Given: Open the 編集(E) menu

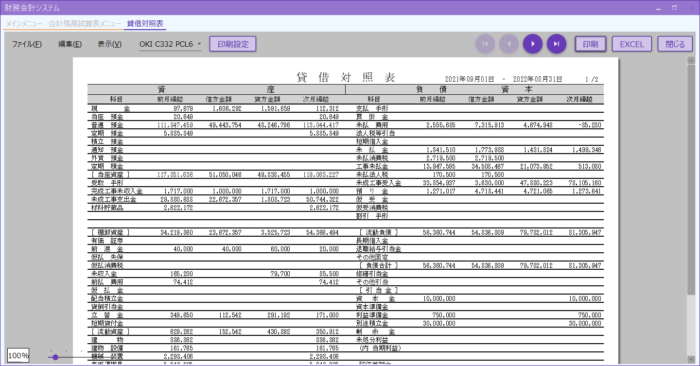Looking at the screenshot, I should pyautogui.click(x=70, y=44).
